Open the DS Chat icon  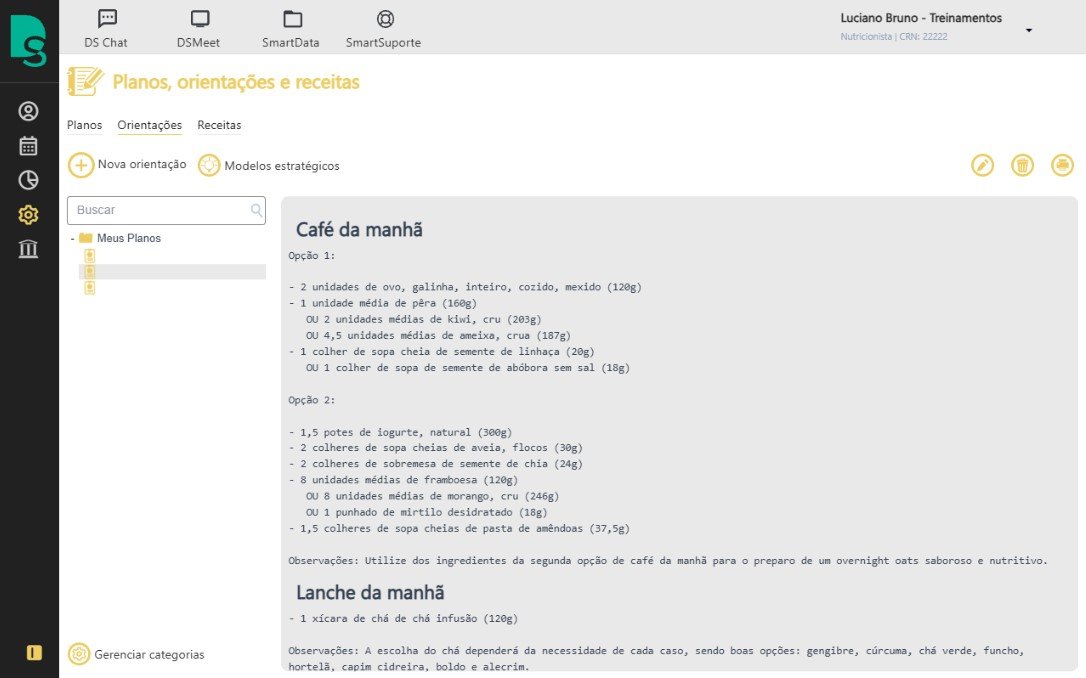tap(107, 19)
